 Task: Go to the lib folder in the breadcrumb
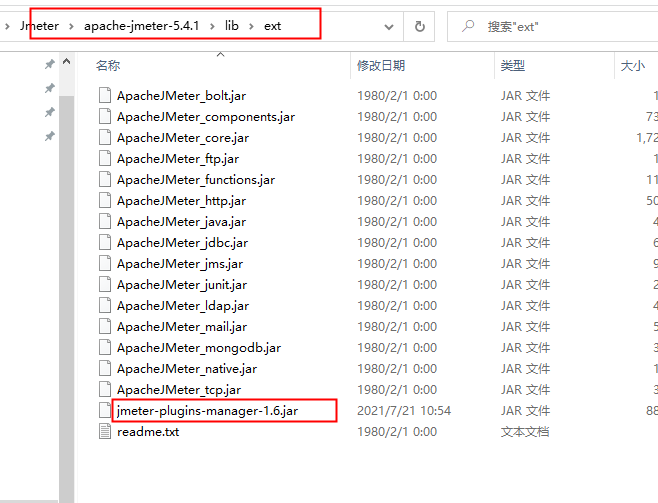coord(232,26)
